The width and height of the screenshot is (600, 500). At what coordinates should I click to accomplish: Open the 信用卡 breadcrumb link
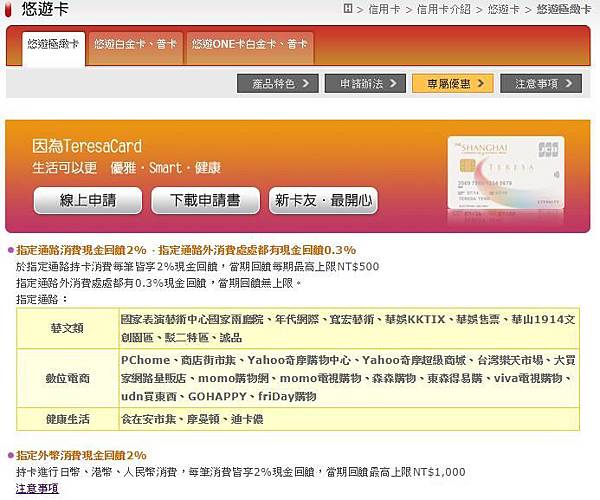coord(383,9)
